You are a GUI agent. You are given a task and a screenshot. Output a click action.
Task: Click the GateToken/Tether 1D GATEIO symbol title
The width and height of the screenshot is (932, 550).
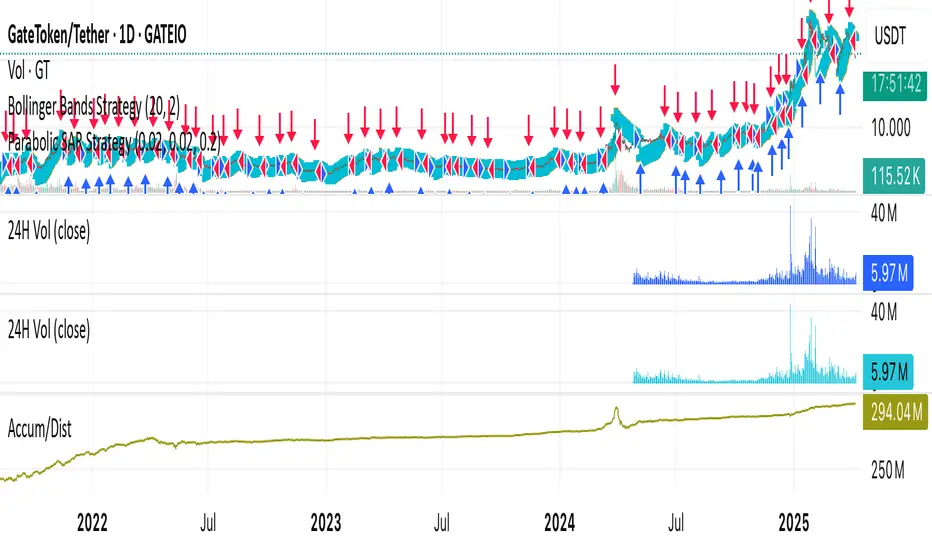(x=97, y=35)
